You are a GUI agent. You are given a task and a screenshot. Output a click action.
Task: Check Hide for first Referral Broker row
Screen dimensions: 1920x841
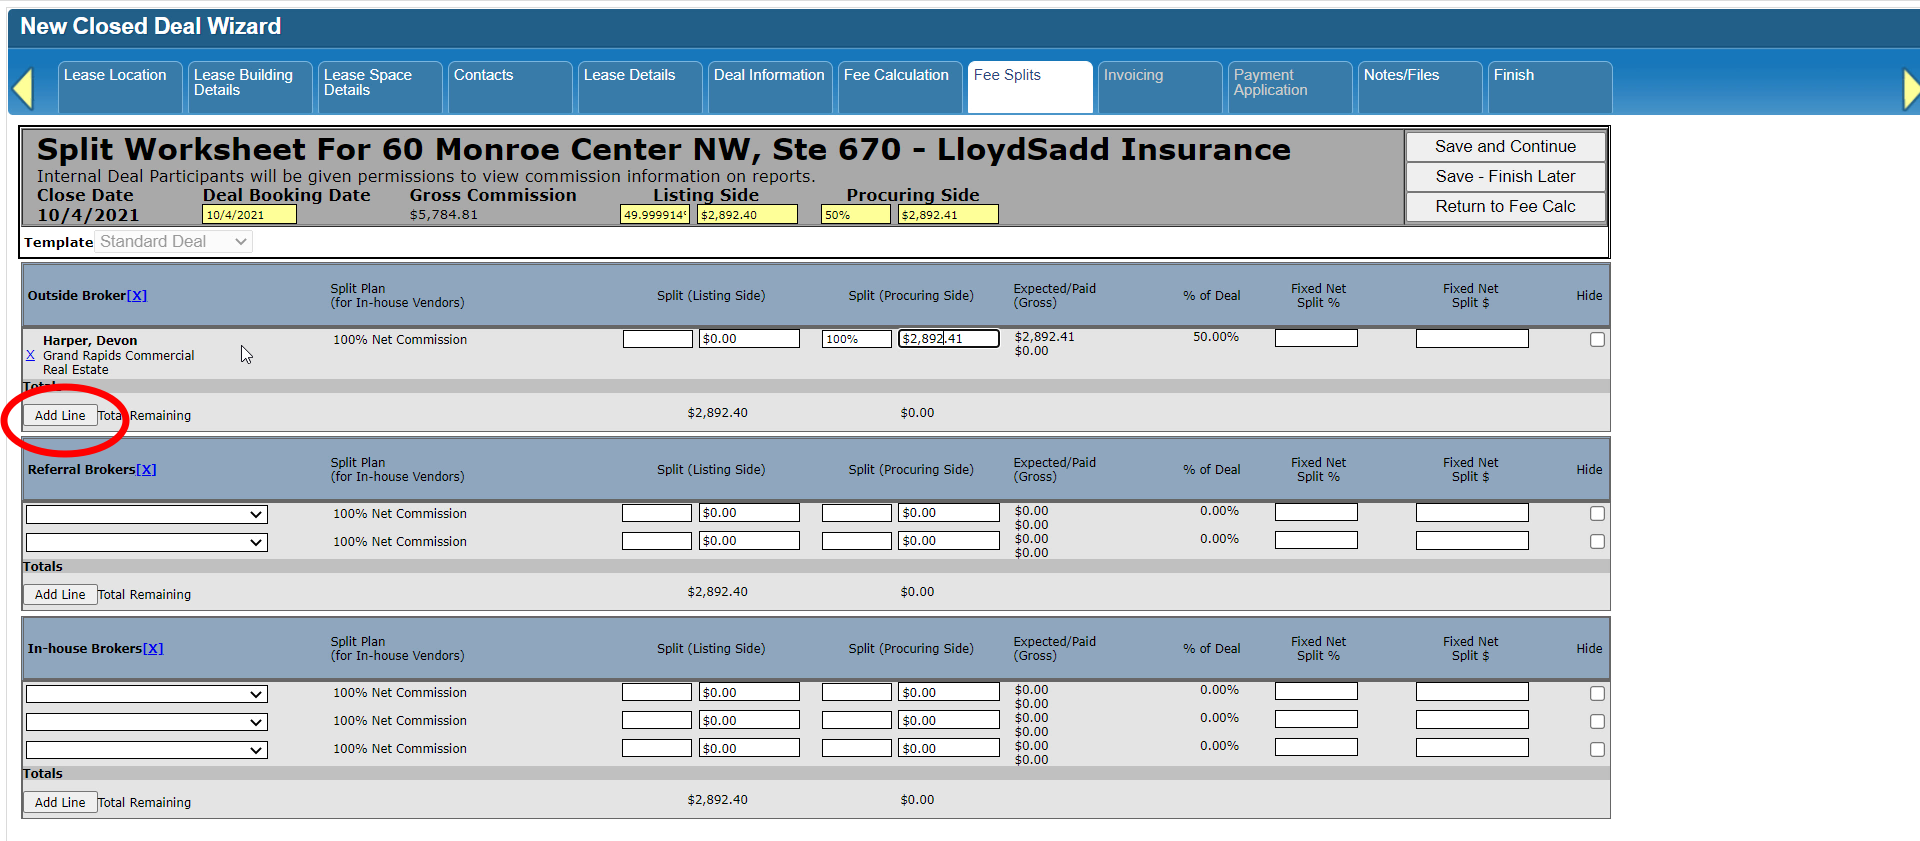click(x=1597, y=514)
